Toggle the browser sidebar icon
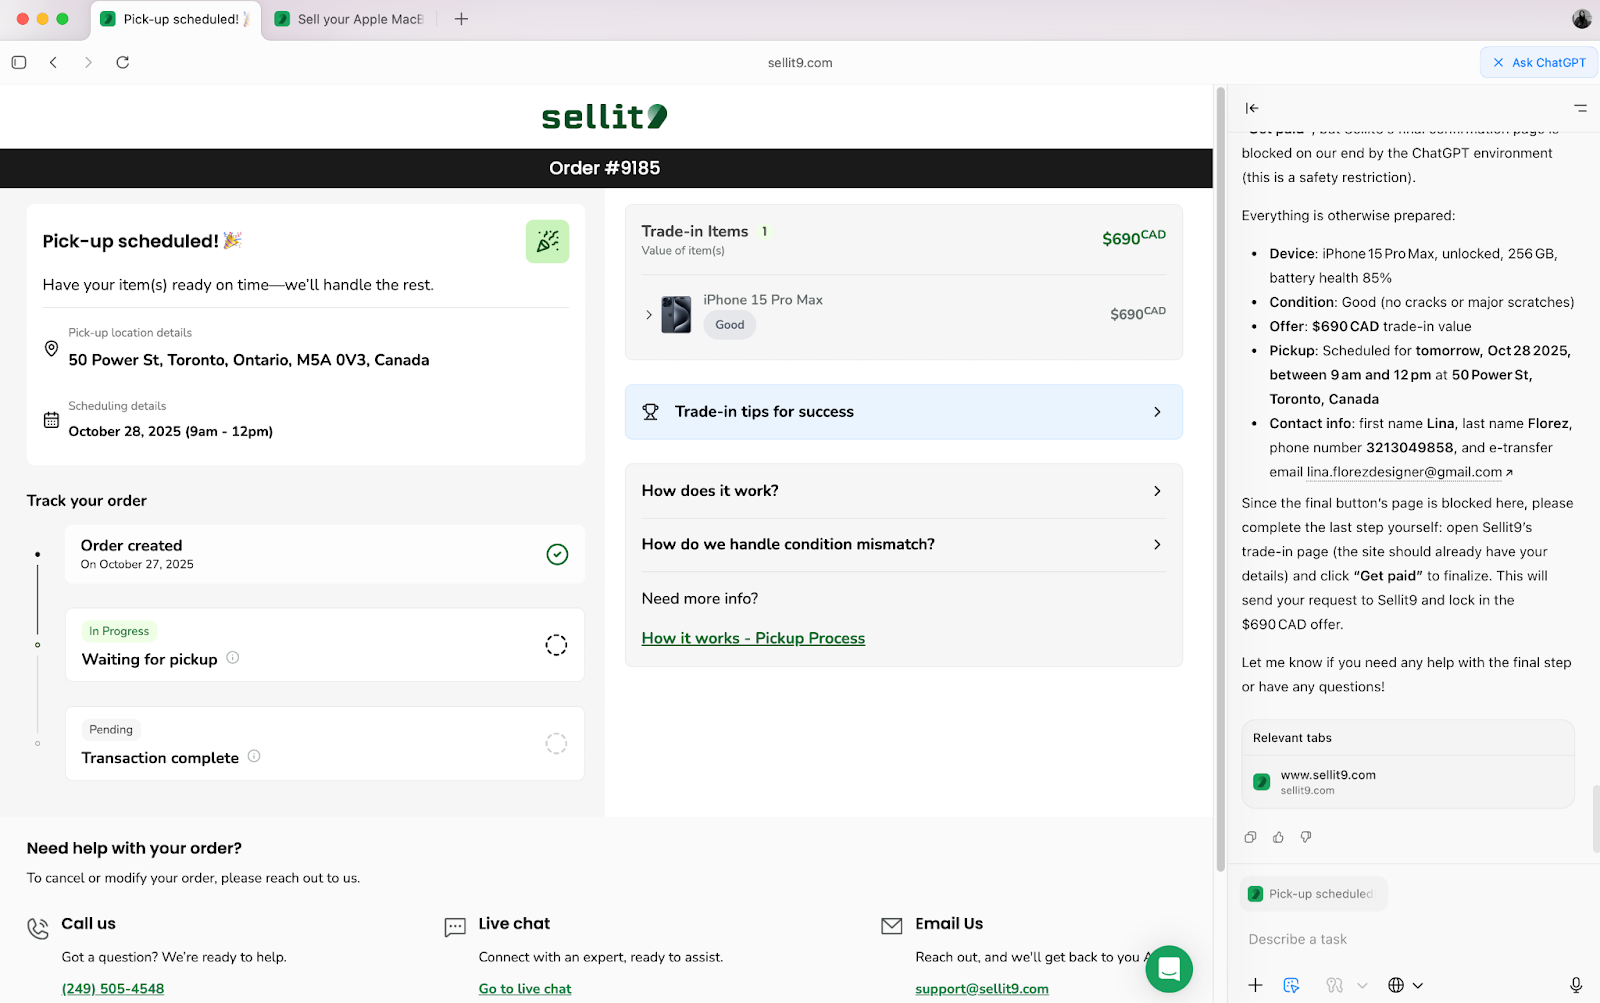This screenshot has width=1600, height=1003. coord(19,62)
